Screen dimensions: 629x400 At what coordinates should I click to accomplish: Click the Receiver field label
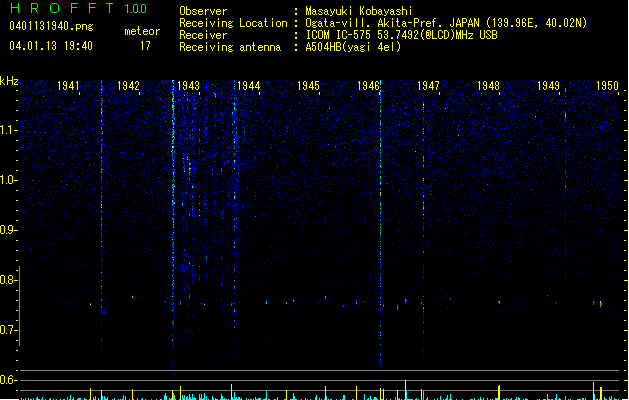click(203, 35)
